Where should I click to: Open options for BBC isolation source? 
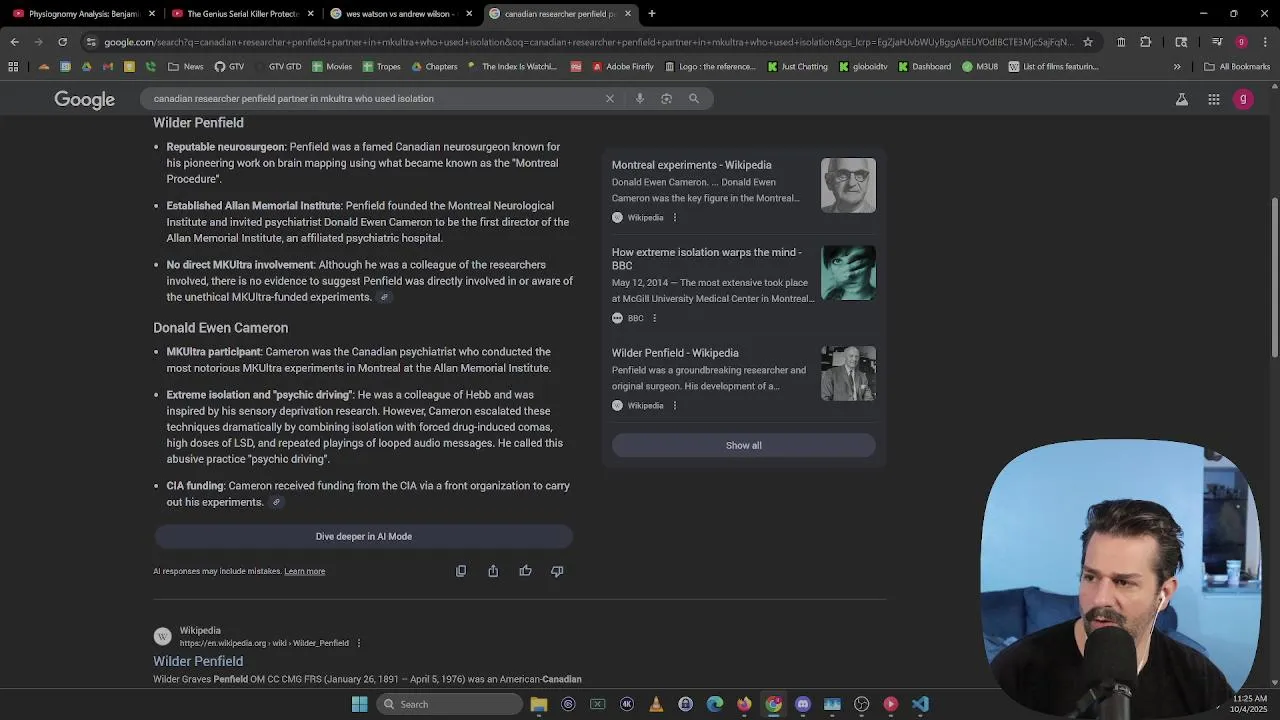pos(655,318)
